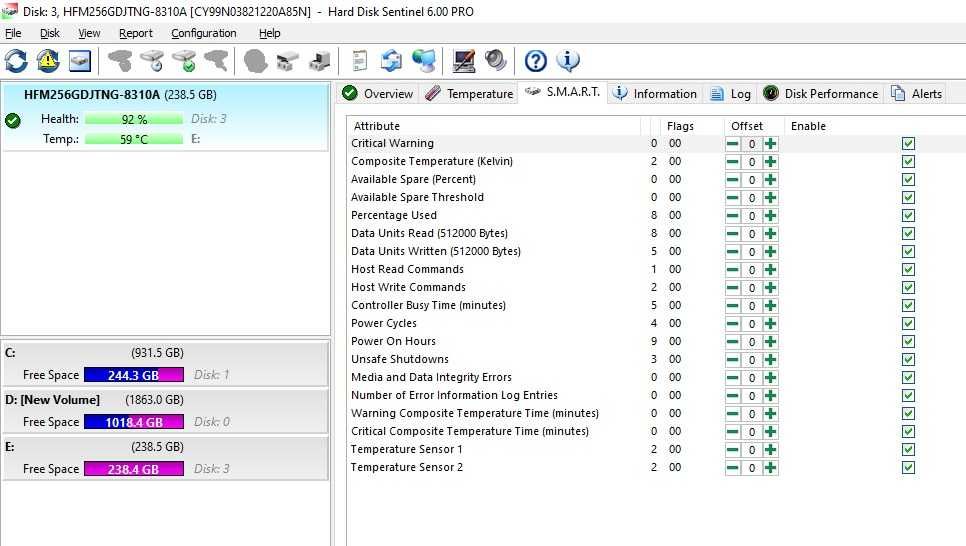Click the hard disk drive toolbar icon
The height and width of the screenshot is (546, 966).
pos(80,61)
